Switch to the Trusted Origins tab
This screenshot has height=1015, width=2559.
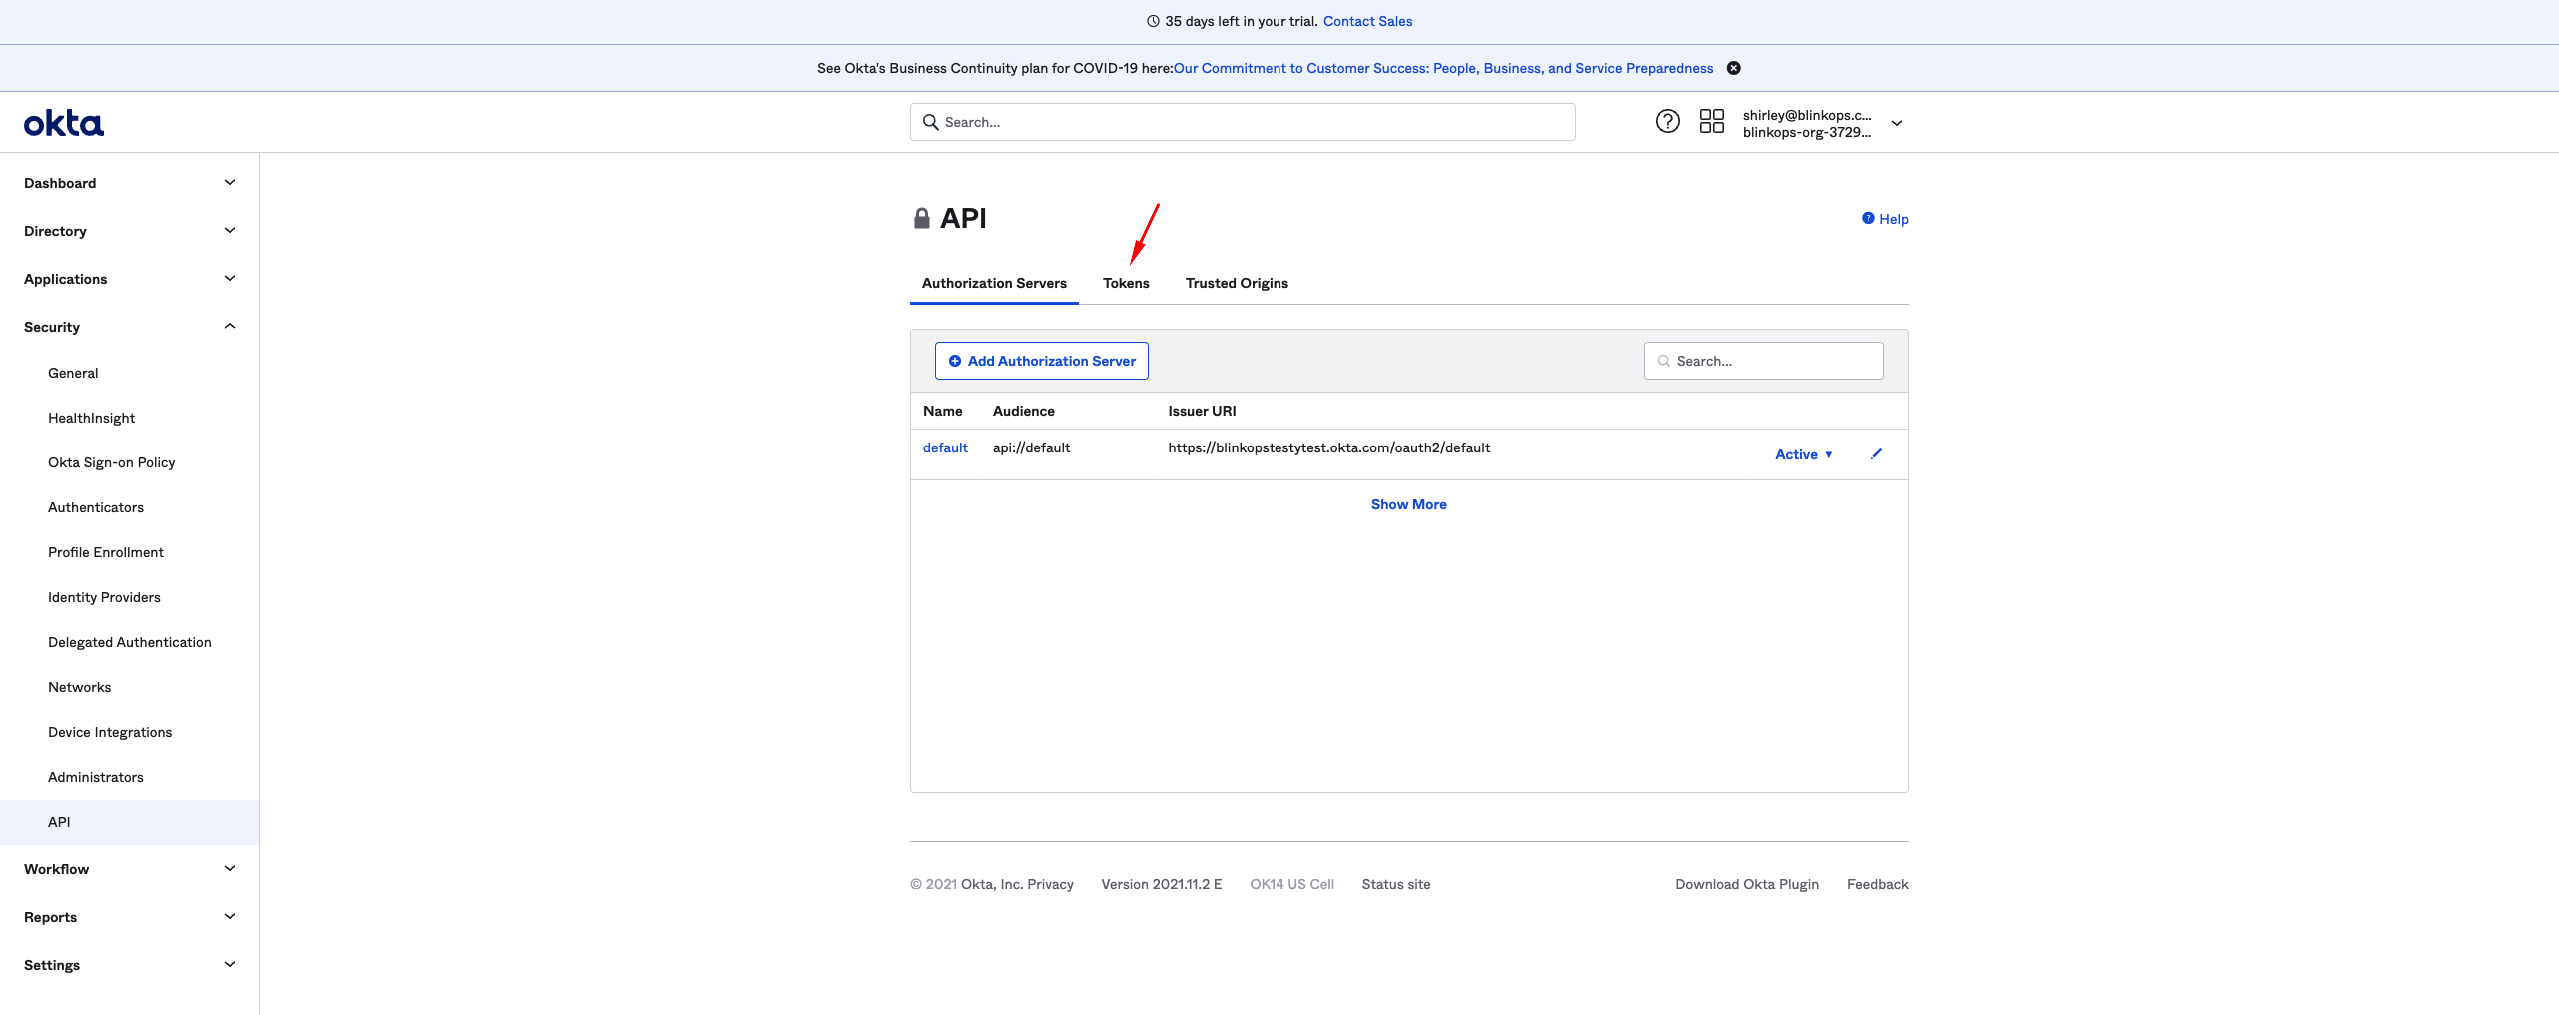[1236, 283]
